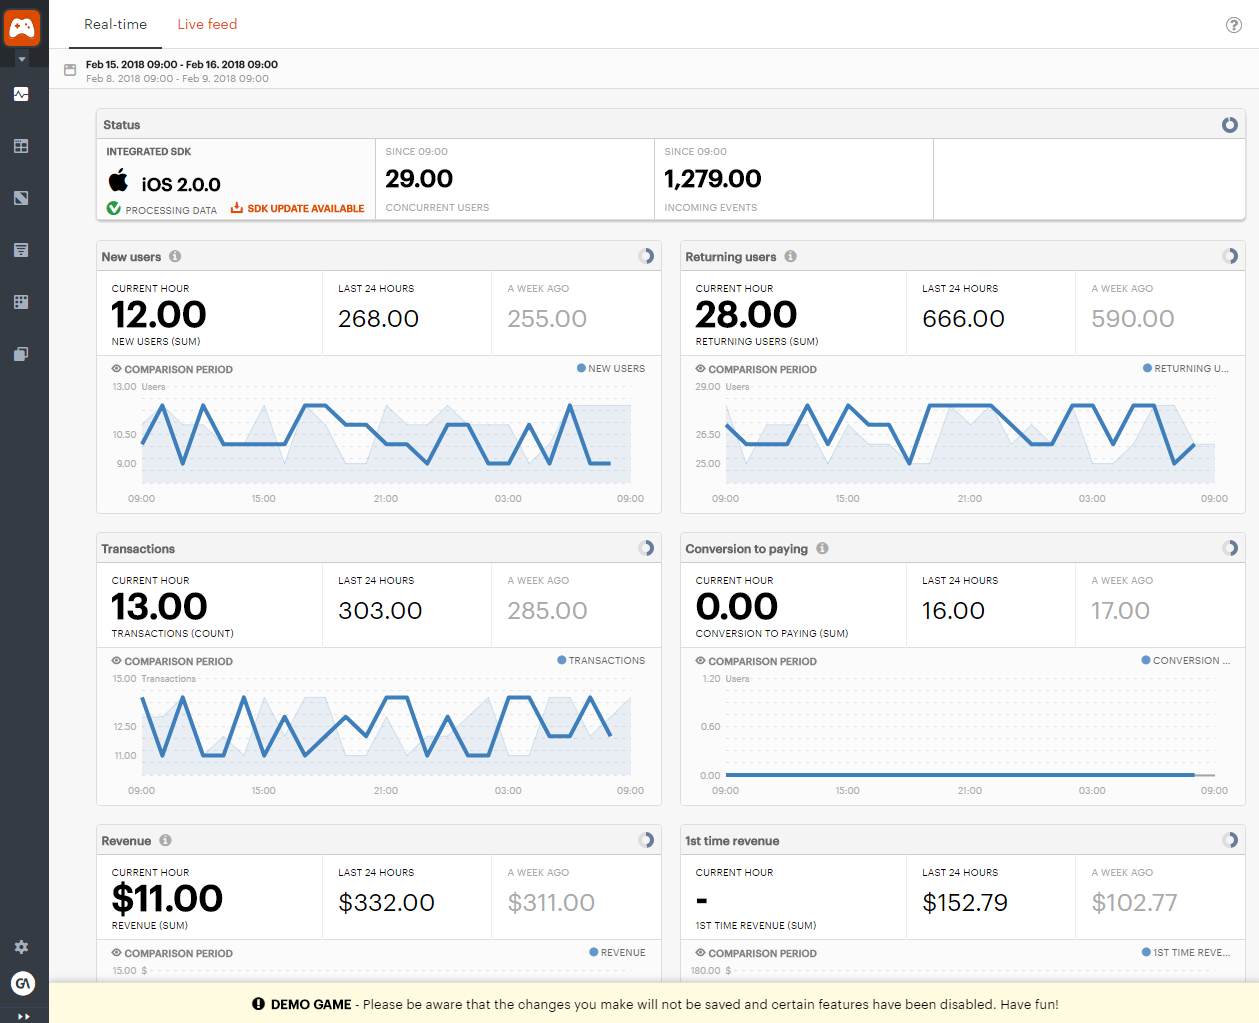Toggle comparison period in Conversion to paying
The height and width of the screenshot is (1023, 1259).
tap(700, 661)
